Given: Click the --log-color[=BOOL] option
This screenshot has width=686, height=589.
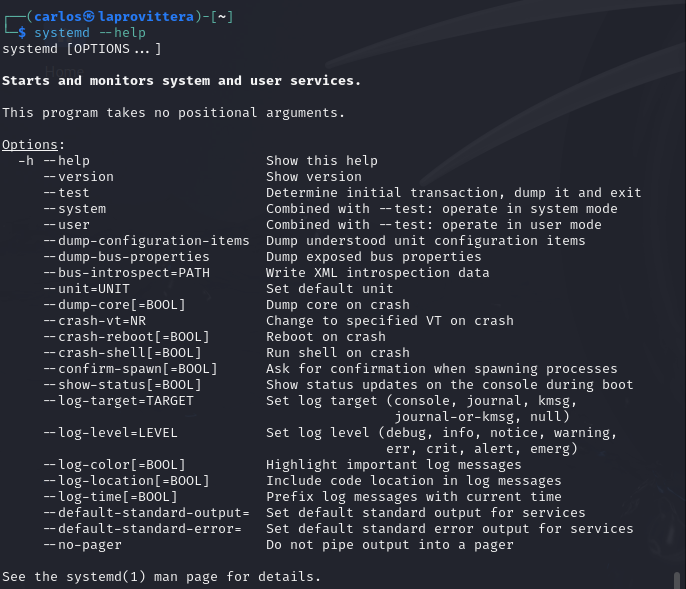Looking at the screenshot, I should click(115, 465).
